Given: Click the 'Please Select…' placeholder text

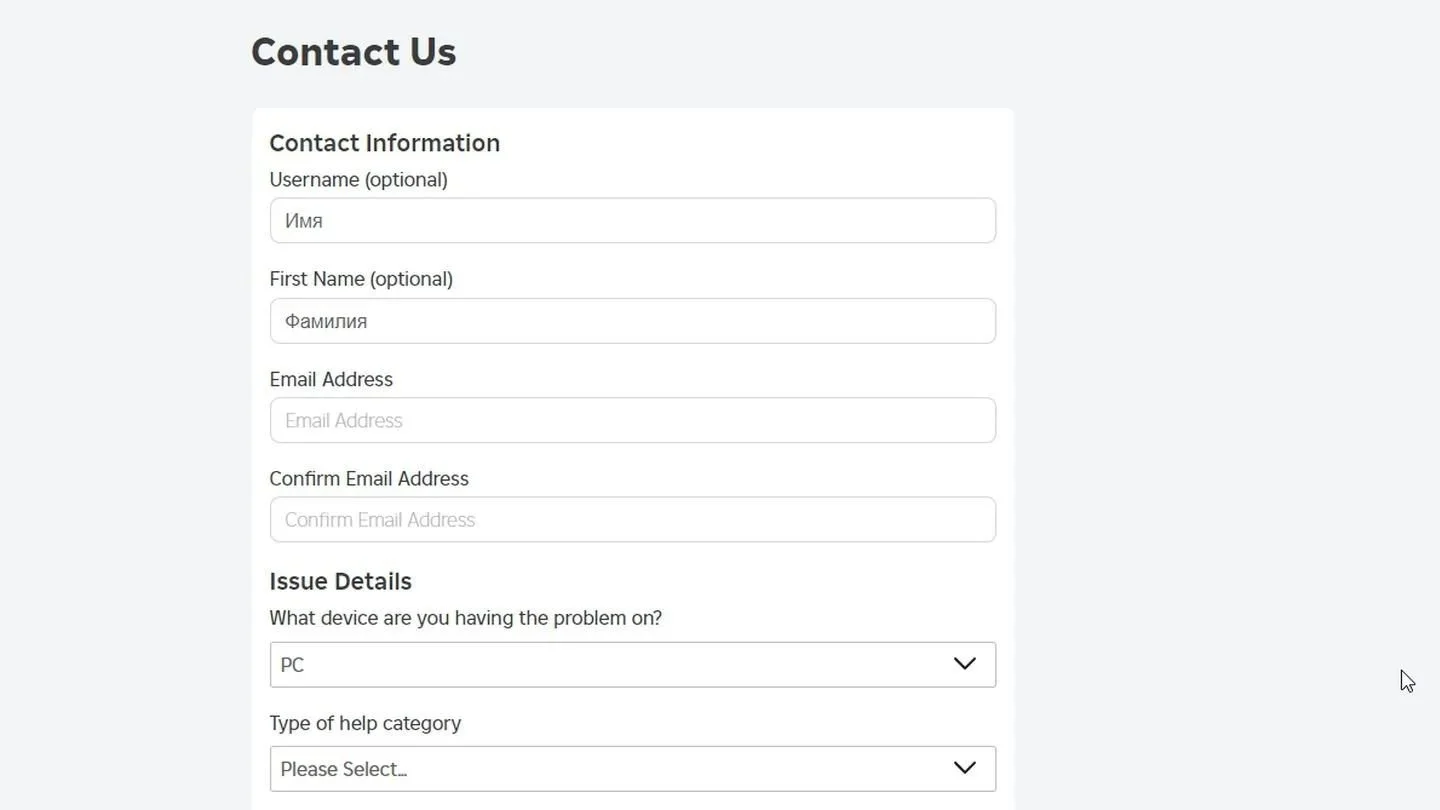Looking at the screenshot, I should click(x=344, y=769).
